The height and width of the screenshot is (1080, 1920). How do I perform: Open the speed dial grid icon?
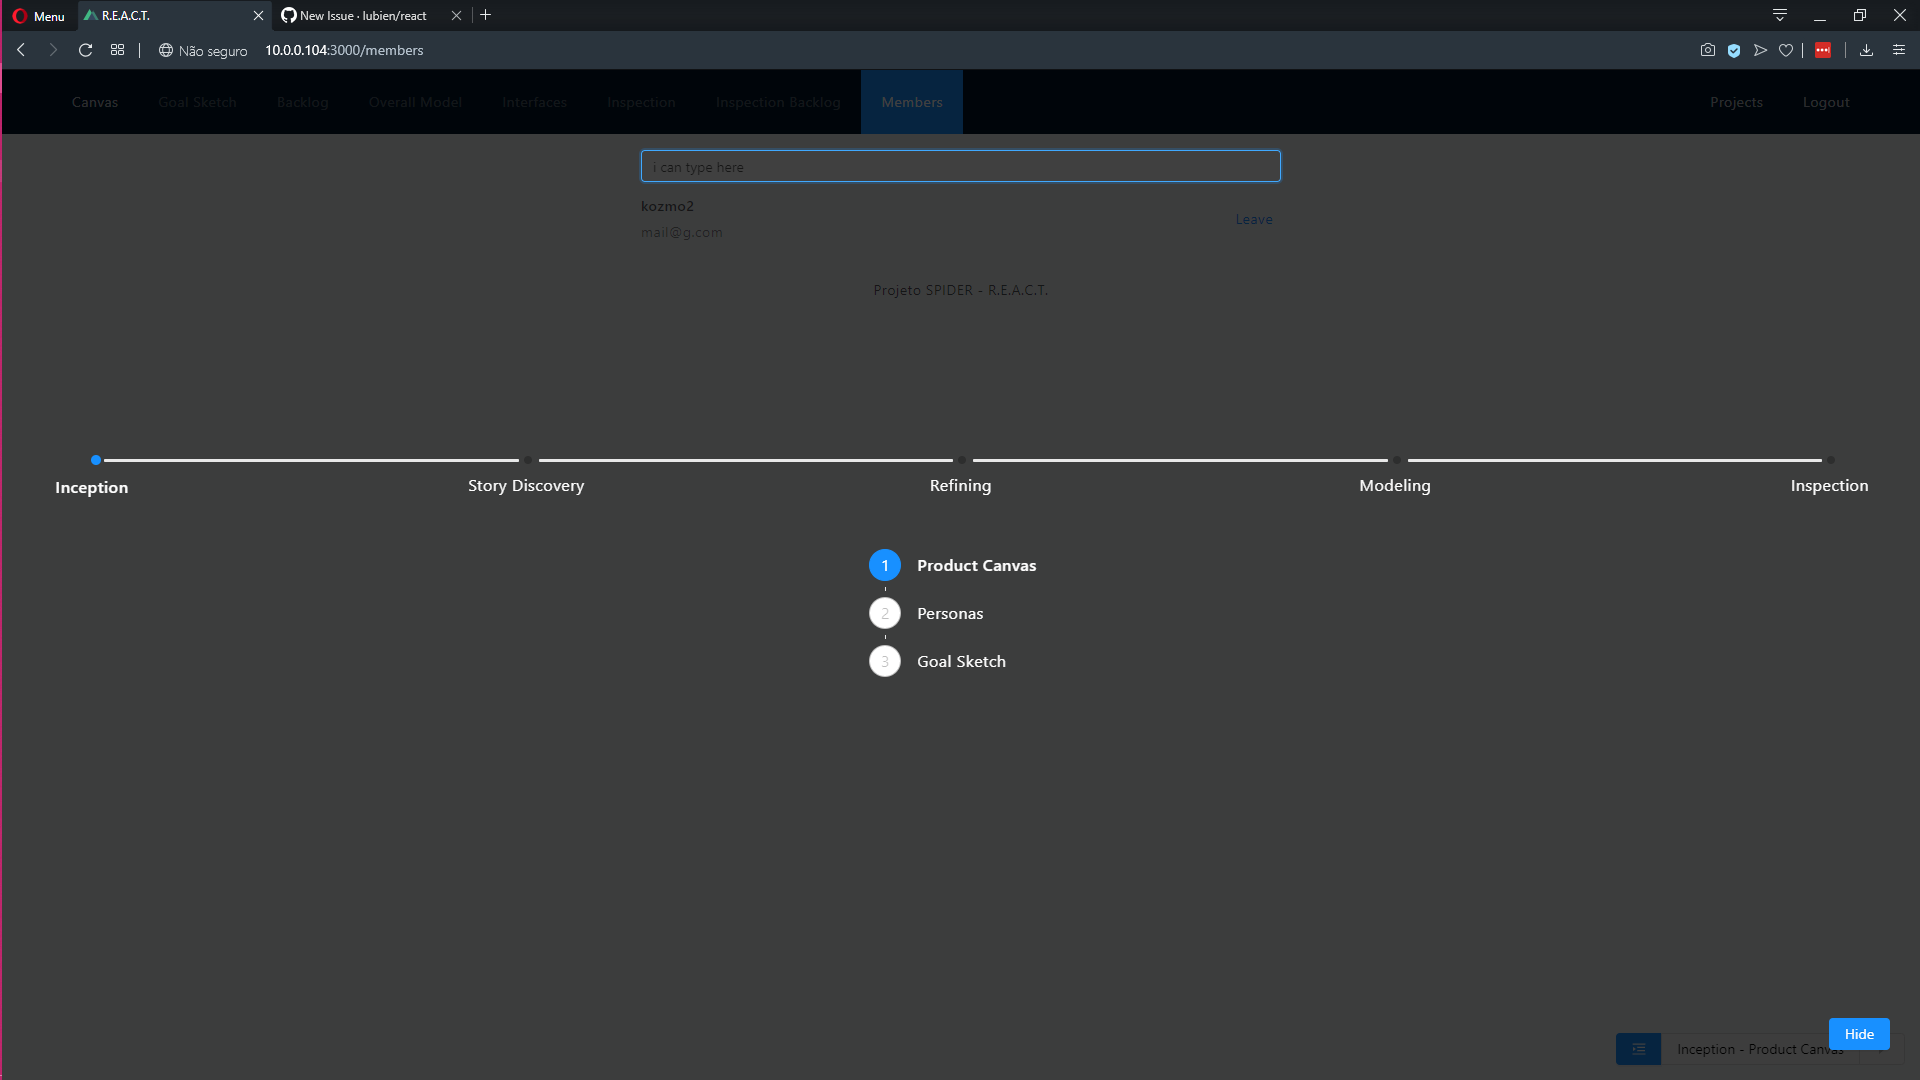point(118,50)
